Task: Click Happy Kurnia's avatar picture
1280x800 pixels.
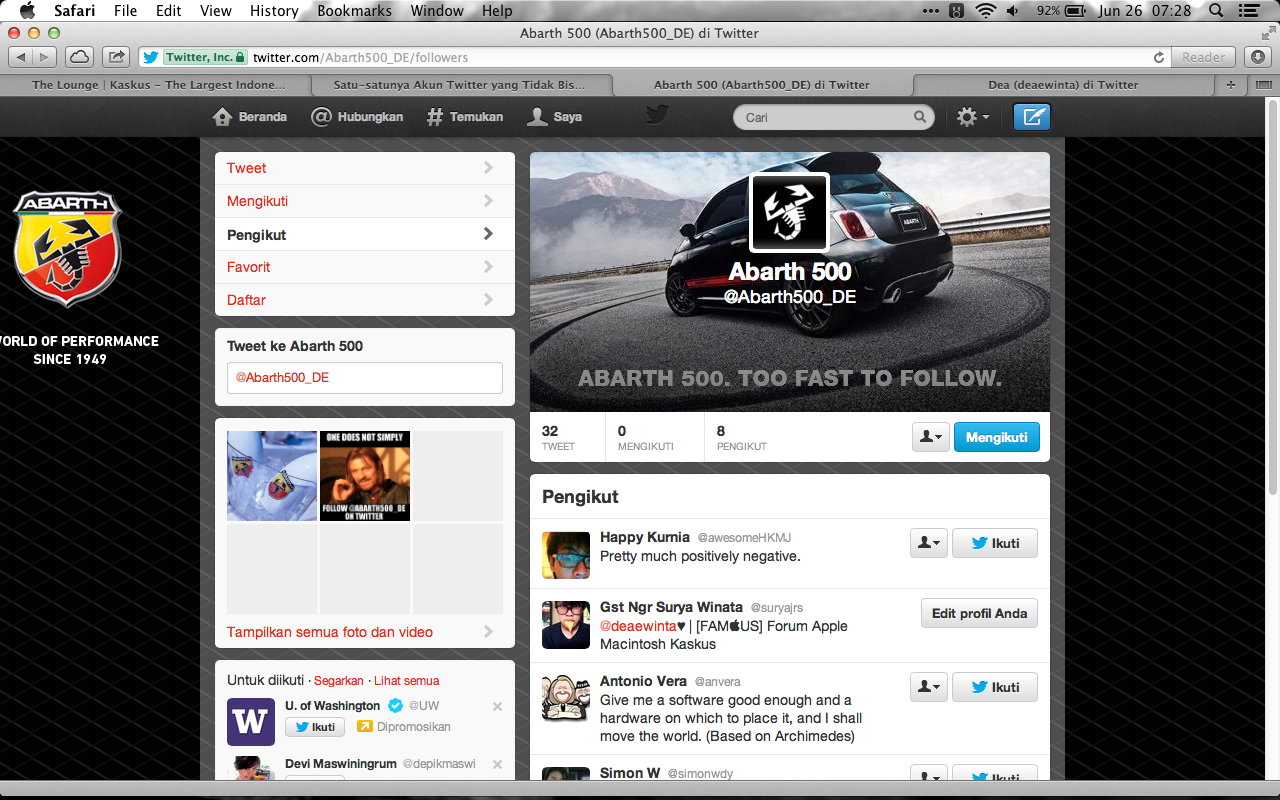Action: pyautogui.click(x=566, y=555)
